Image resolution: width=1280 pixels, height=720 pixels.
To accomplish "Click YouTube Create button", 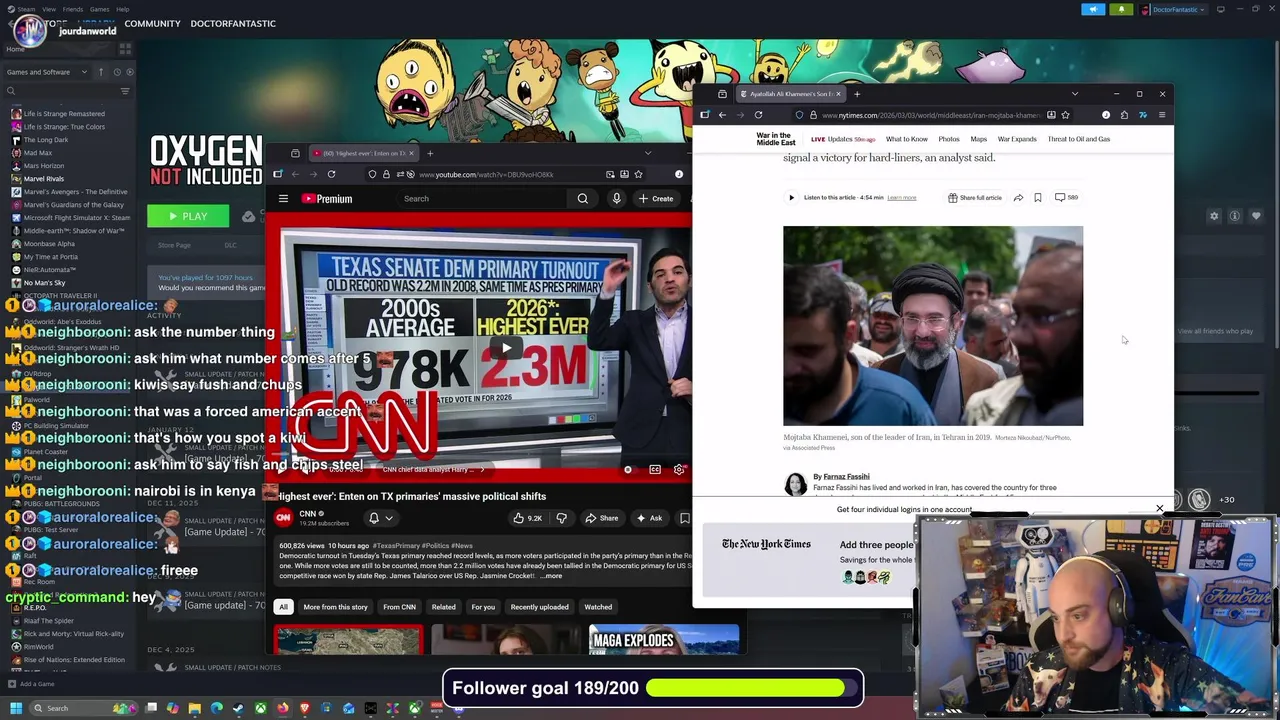I will click(656, 198).
